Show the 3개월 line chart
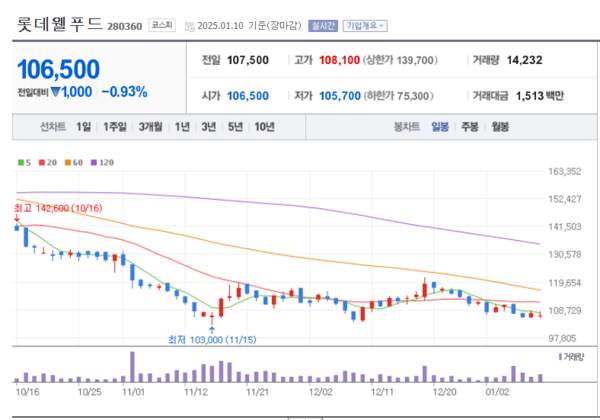The height and width of the screenshot is (420, 600). tap(151, 127)
